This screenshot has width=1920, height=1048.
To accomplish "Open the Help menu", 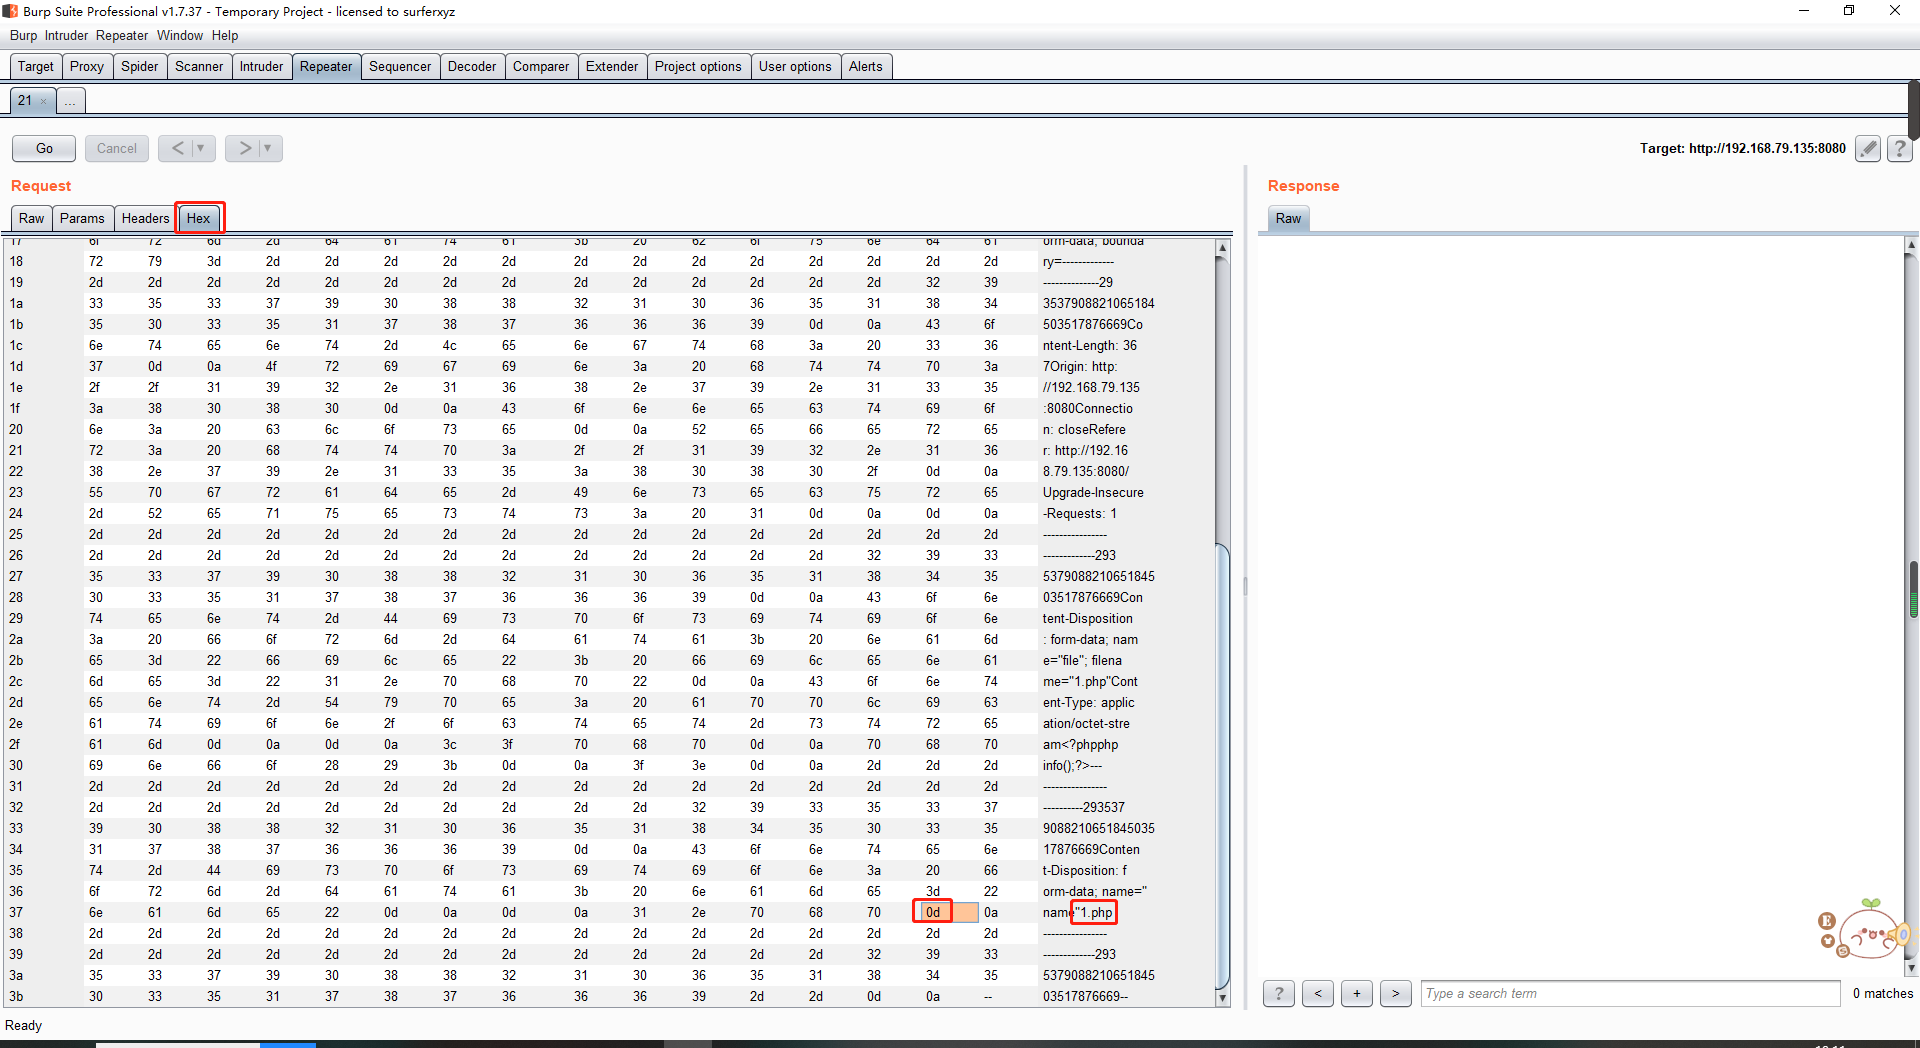I will [225, 35].
